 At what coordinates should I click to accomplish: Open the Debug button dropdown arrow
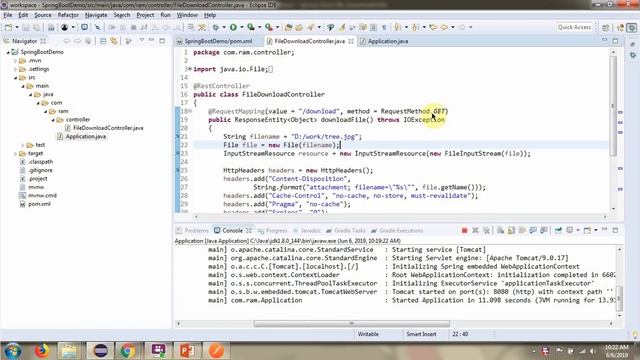tap(224, 27)
